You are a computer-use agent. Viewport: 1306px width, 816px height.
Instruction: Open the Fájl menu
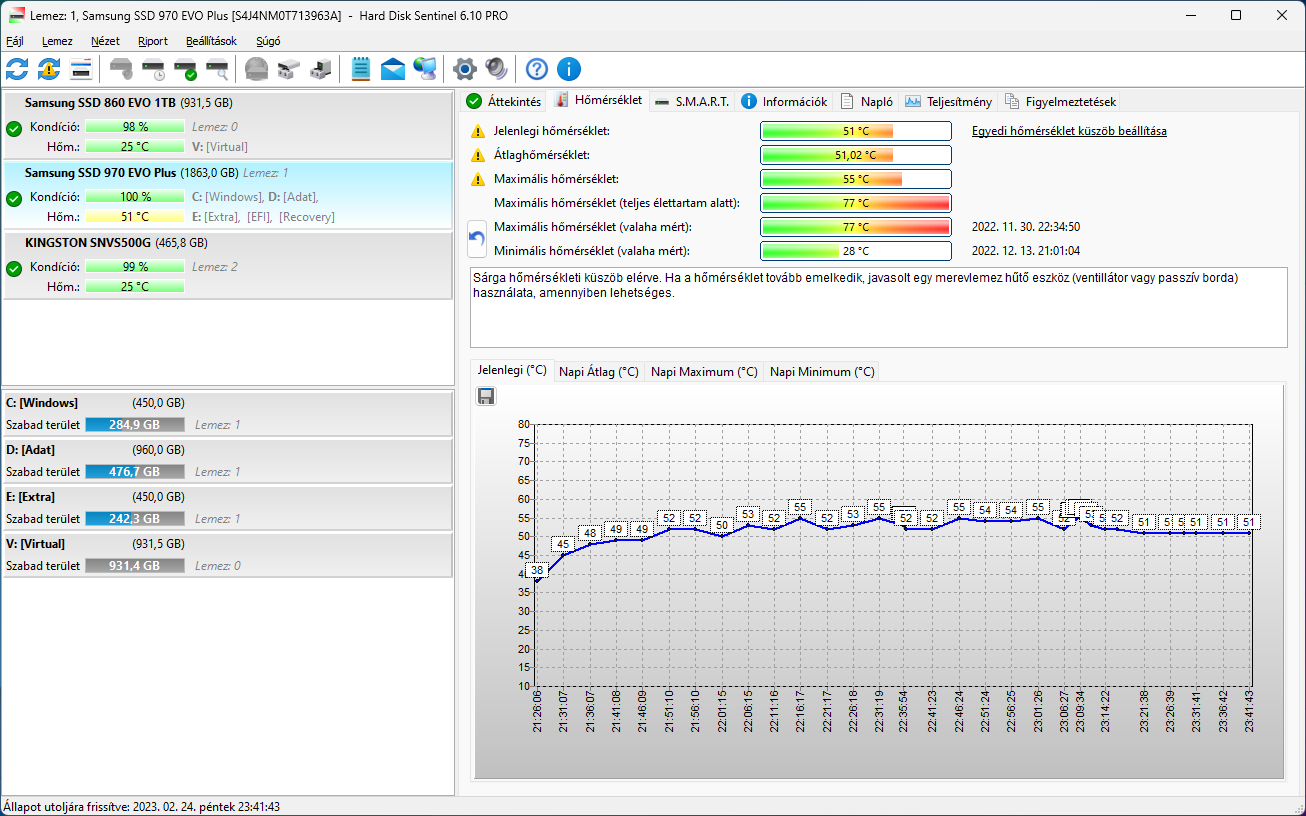[x=15, y=42]
